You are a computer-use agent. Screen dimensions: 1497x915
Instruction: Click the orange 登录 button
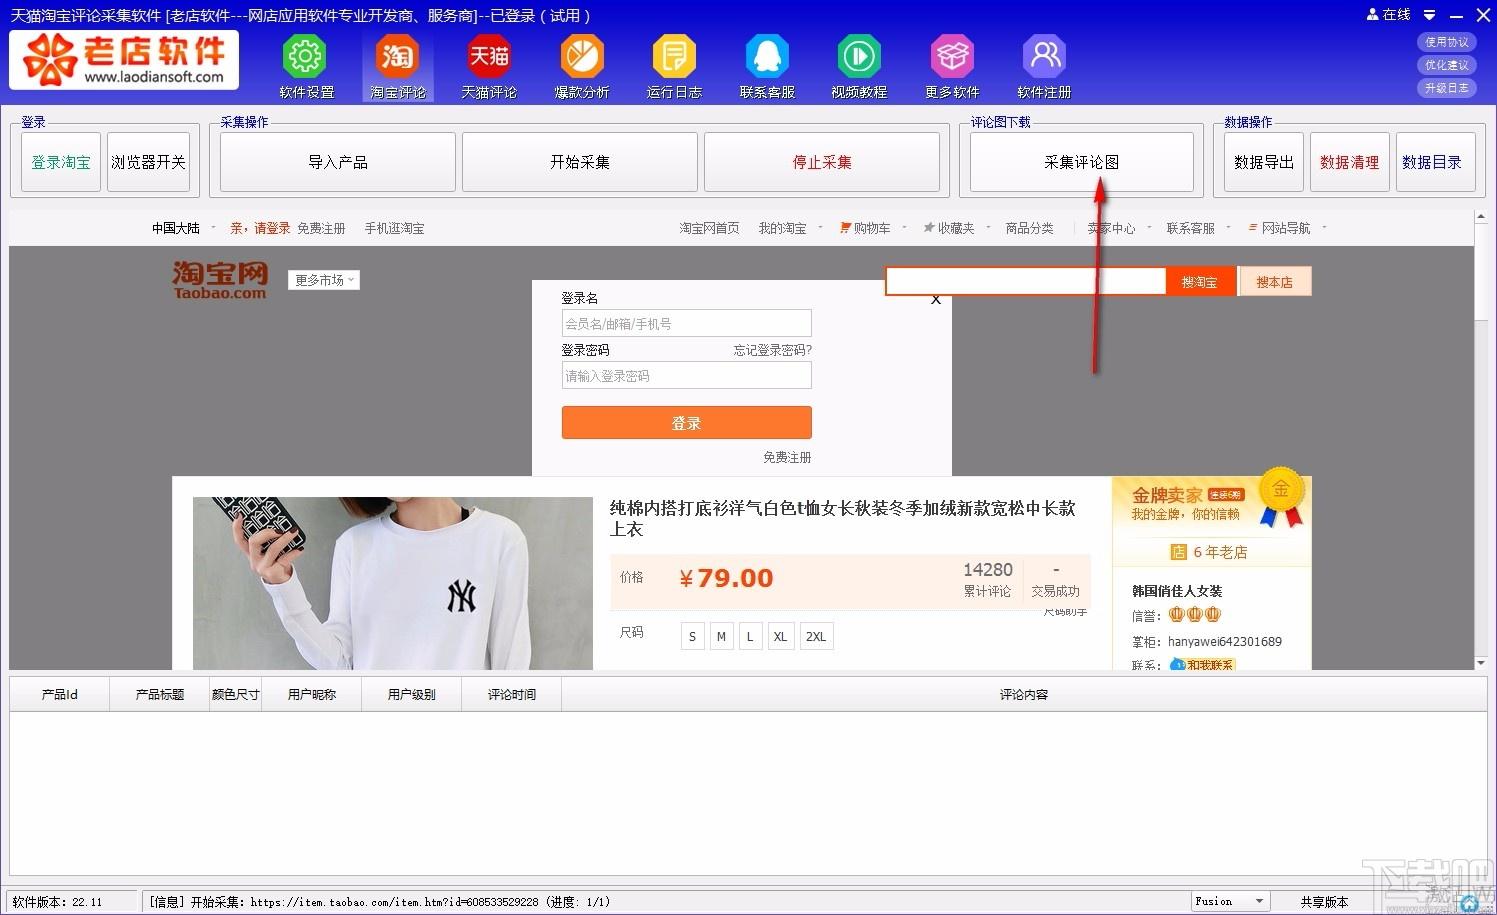[x=686, y=423]
